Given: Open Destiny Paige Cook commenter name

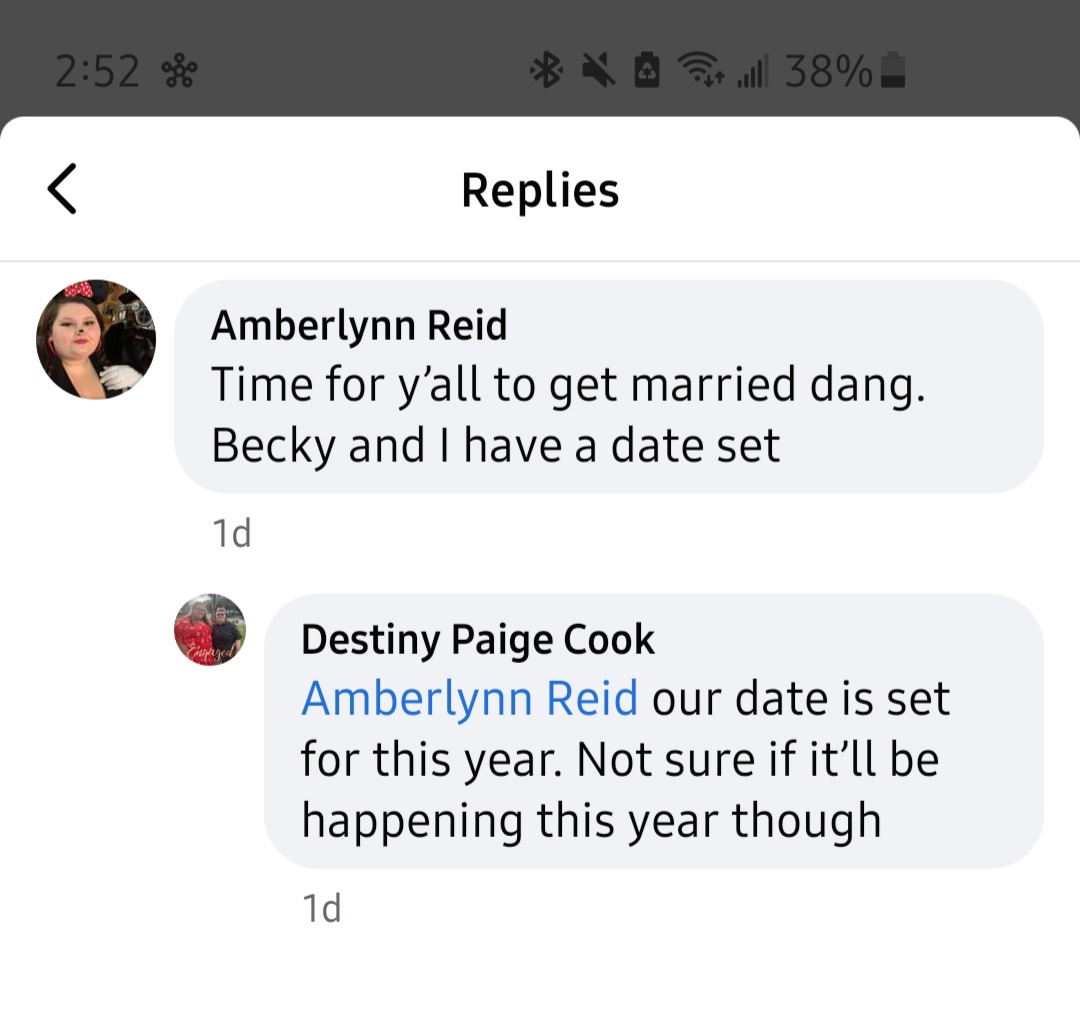Looking at the screenshot, I should tap(477, 640).
